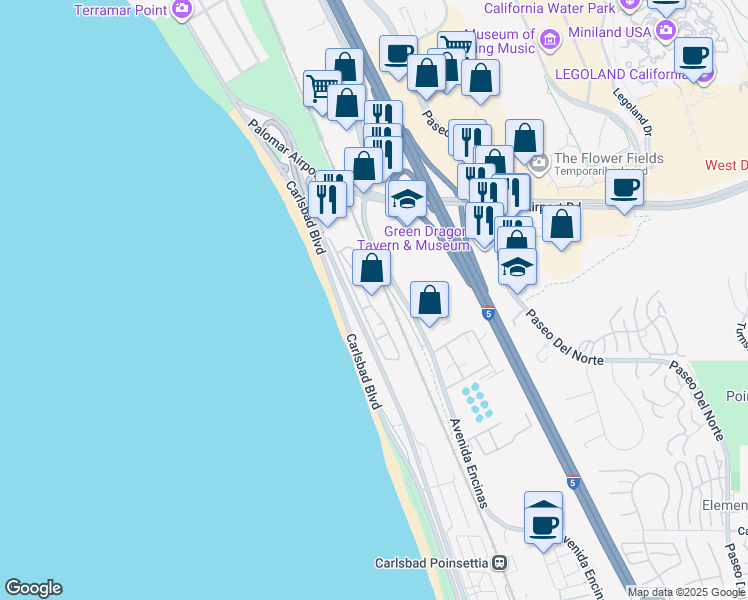The image size is (748, 600).
Task: Select The Flower Fields text label
Action: (x=609, y=158)
